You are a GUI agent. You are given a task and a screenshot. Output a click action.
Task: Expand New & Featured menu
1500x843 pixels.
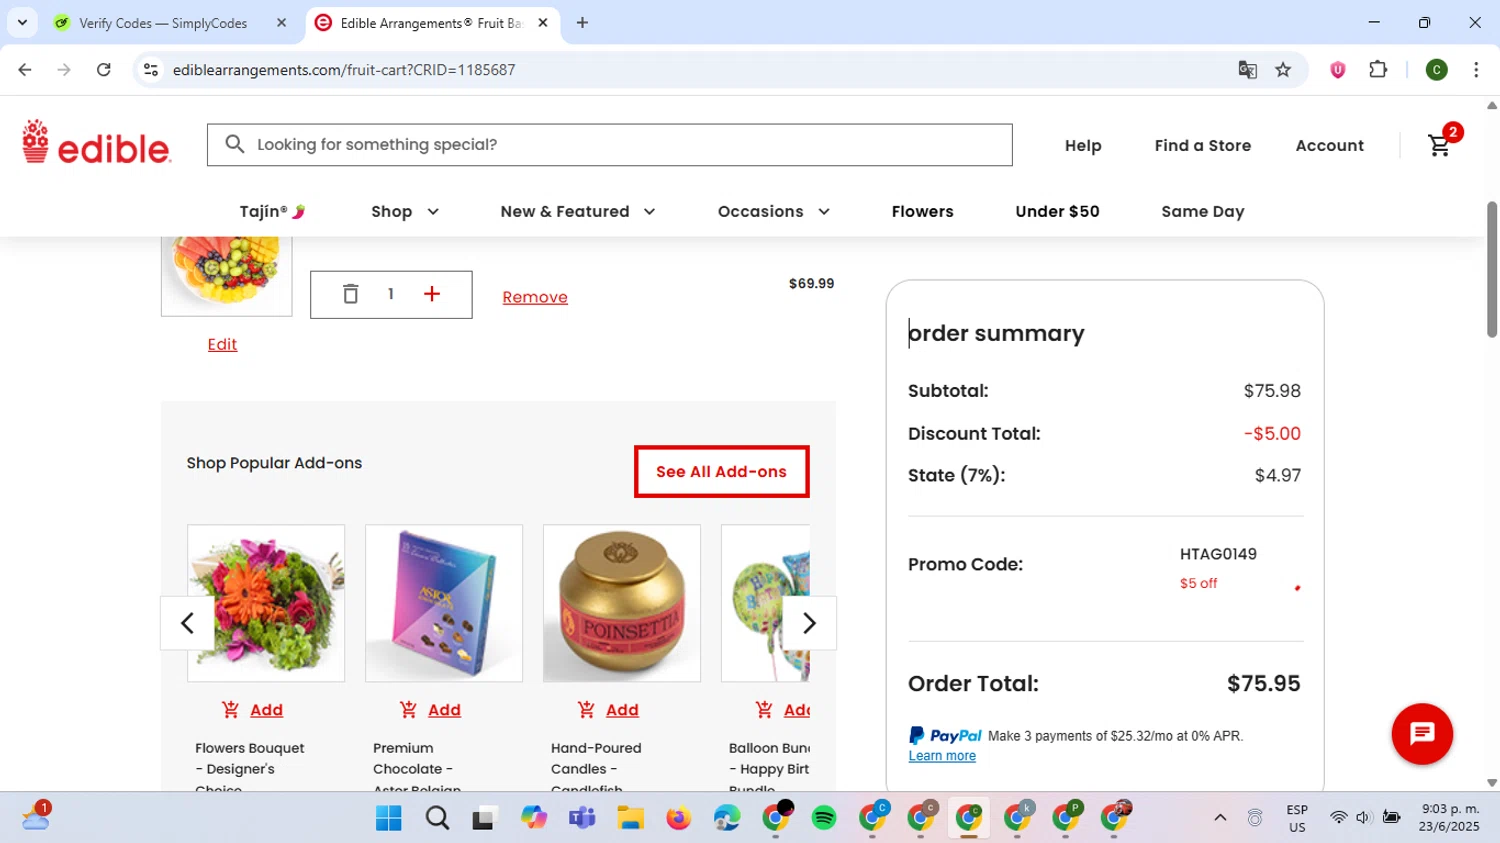click(x=578, y=212)
